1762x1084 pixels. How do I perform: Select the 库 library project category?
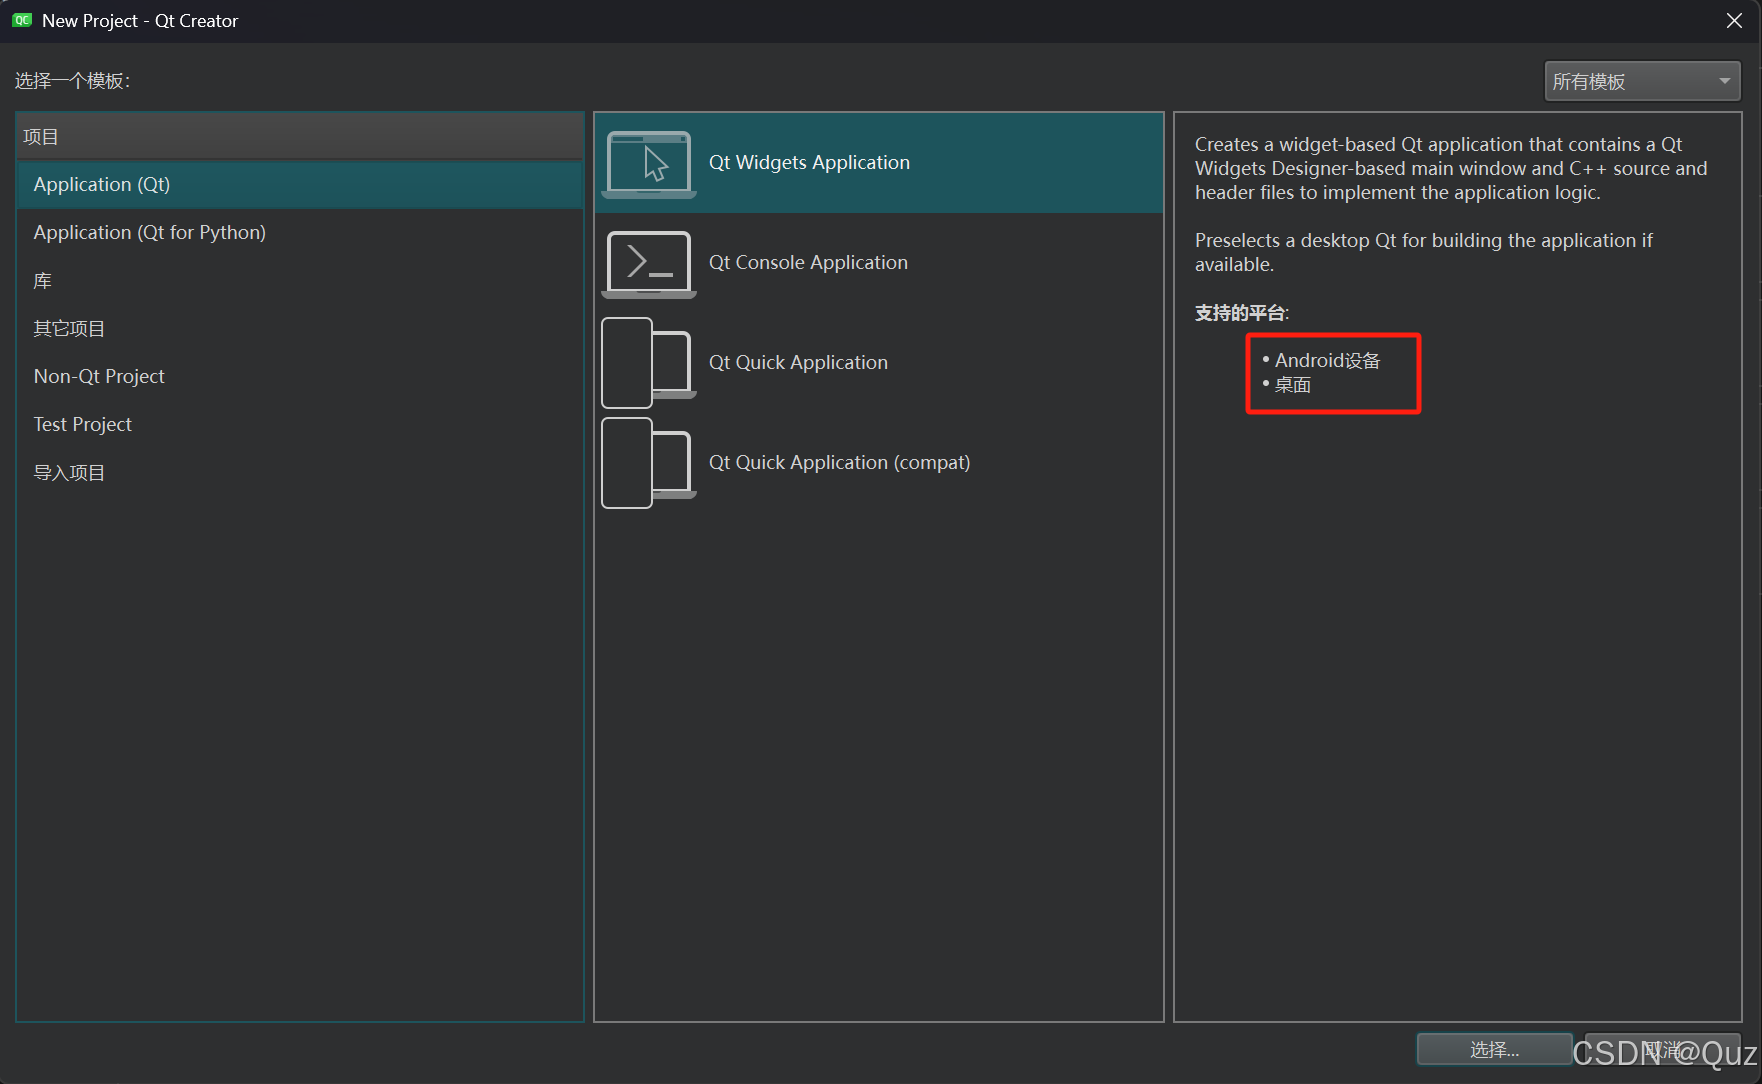click(42, 280)
